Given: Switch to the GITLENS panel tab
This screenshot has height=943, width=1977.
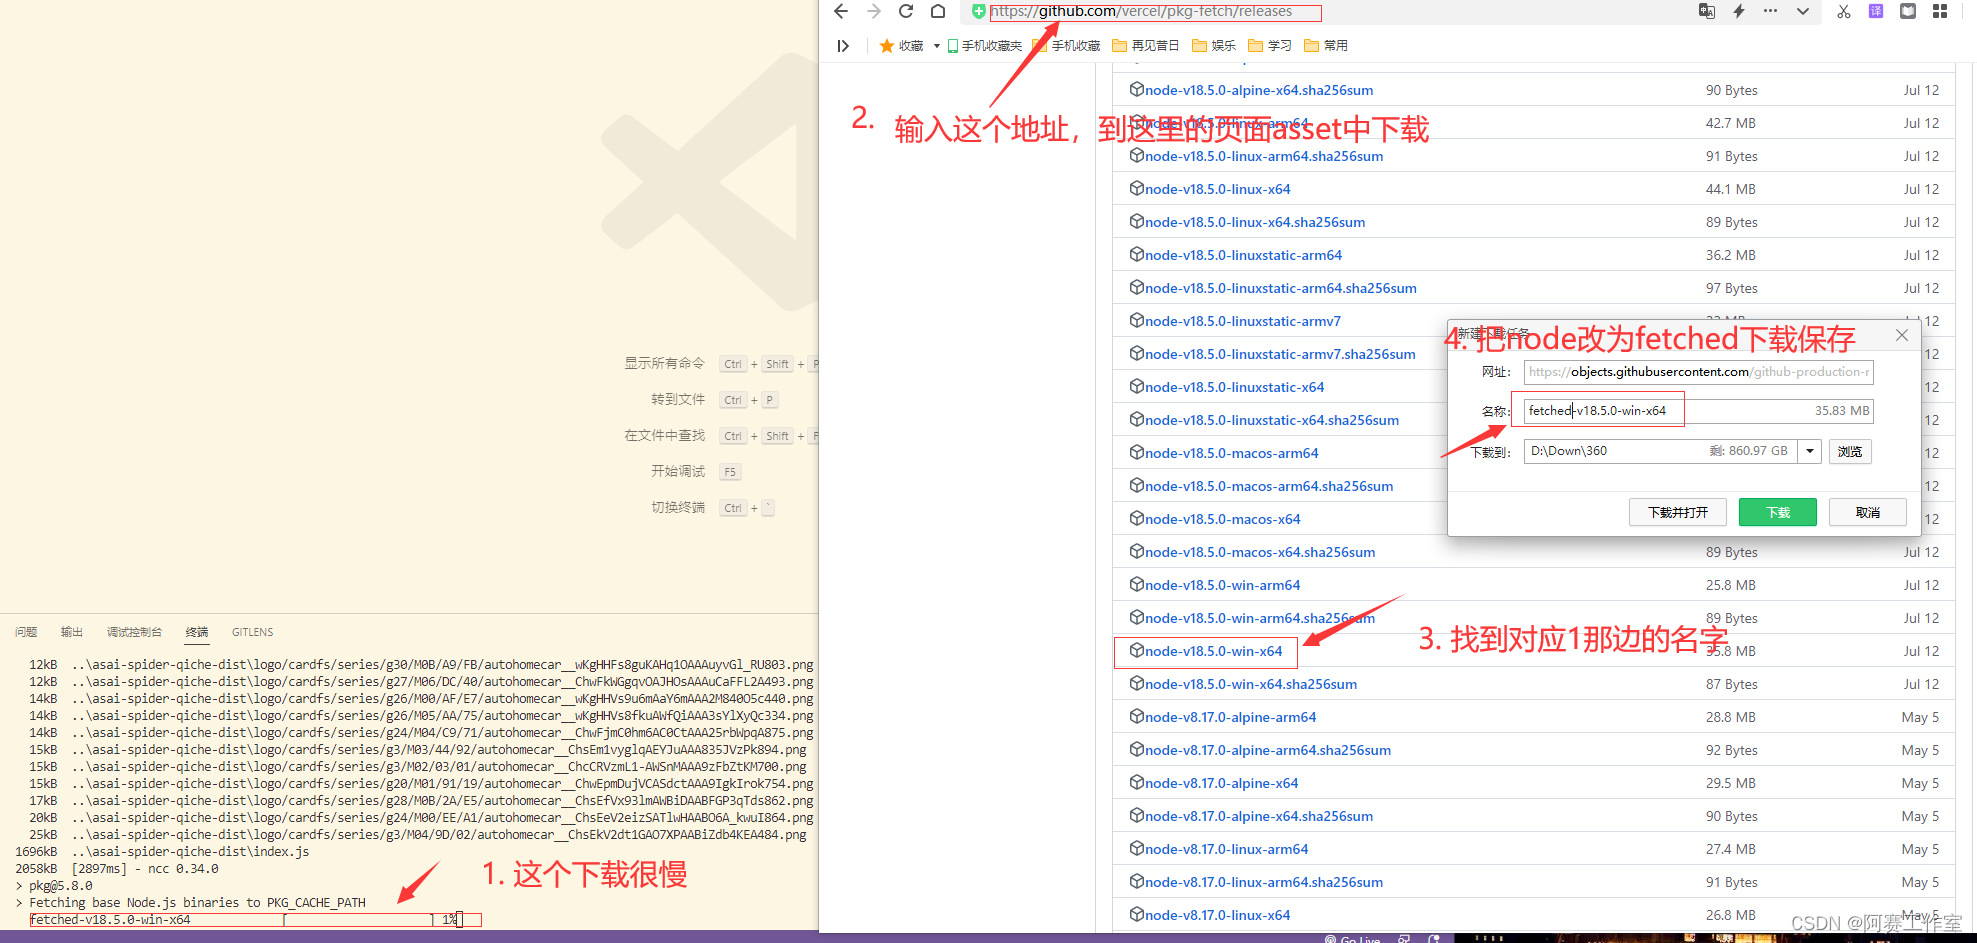Looking at the screenshot, I should point(252,631).
